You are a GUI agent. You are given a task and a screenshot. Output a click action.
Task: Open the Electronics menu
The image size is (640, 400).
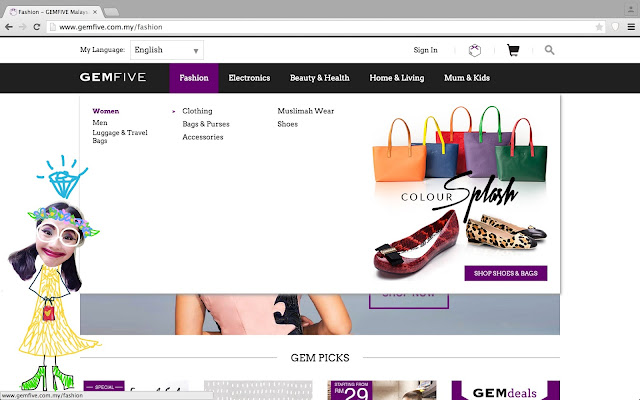coord(249,78)
